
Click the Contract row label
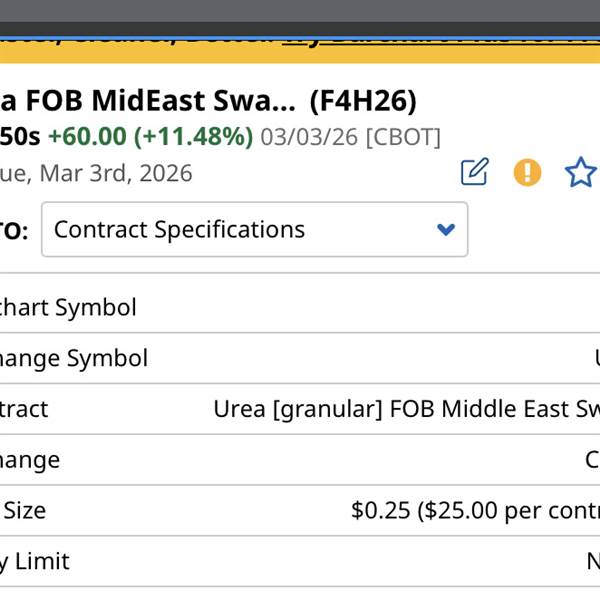pos(24,409)
